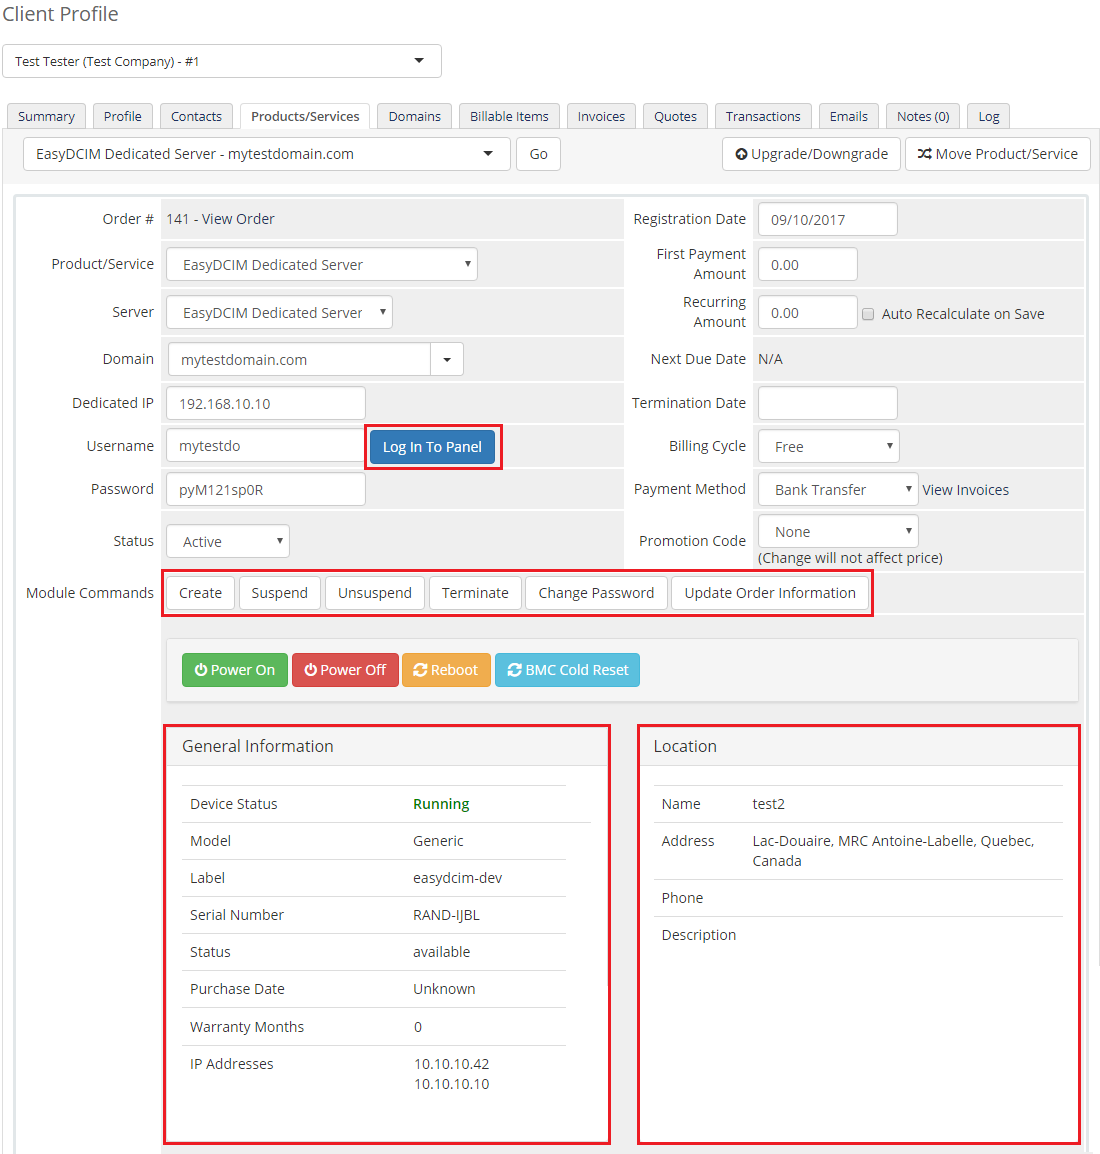Click the Upgrade/Downgrade button
The image size is (1100, 1154).
pos(812,154)
